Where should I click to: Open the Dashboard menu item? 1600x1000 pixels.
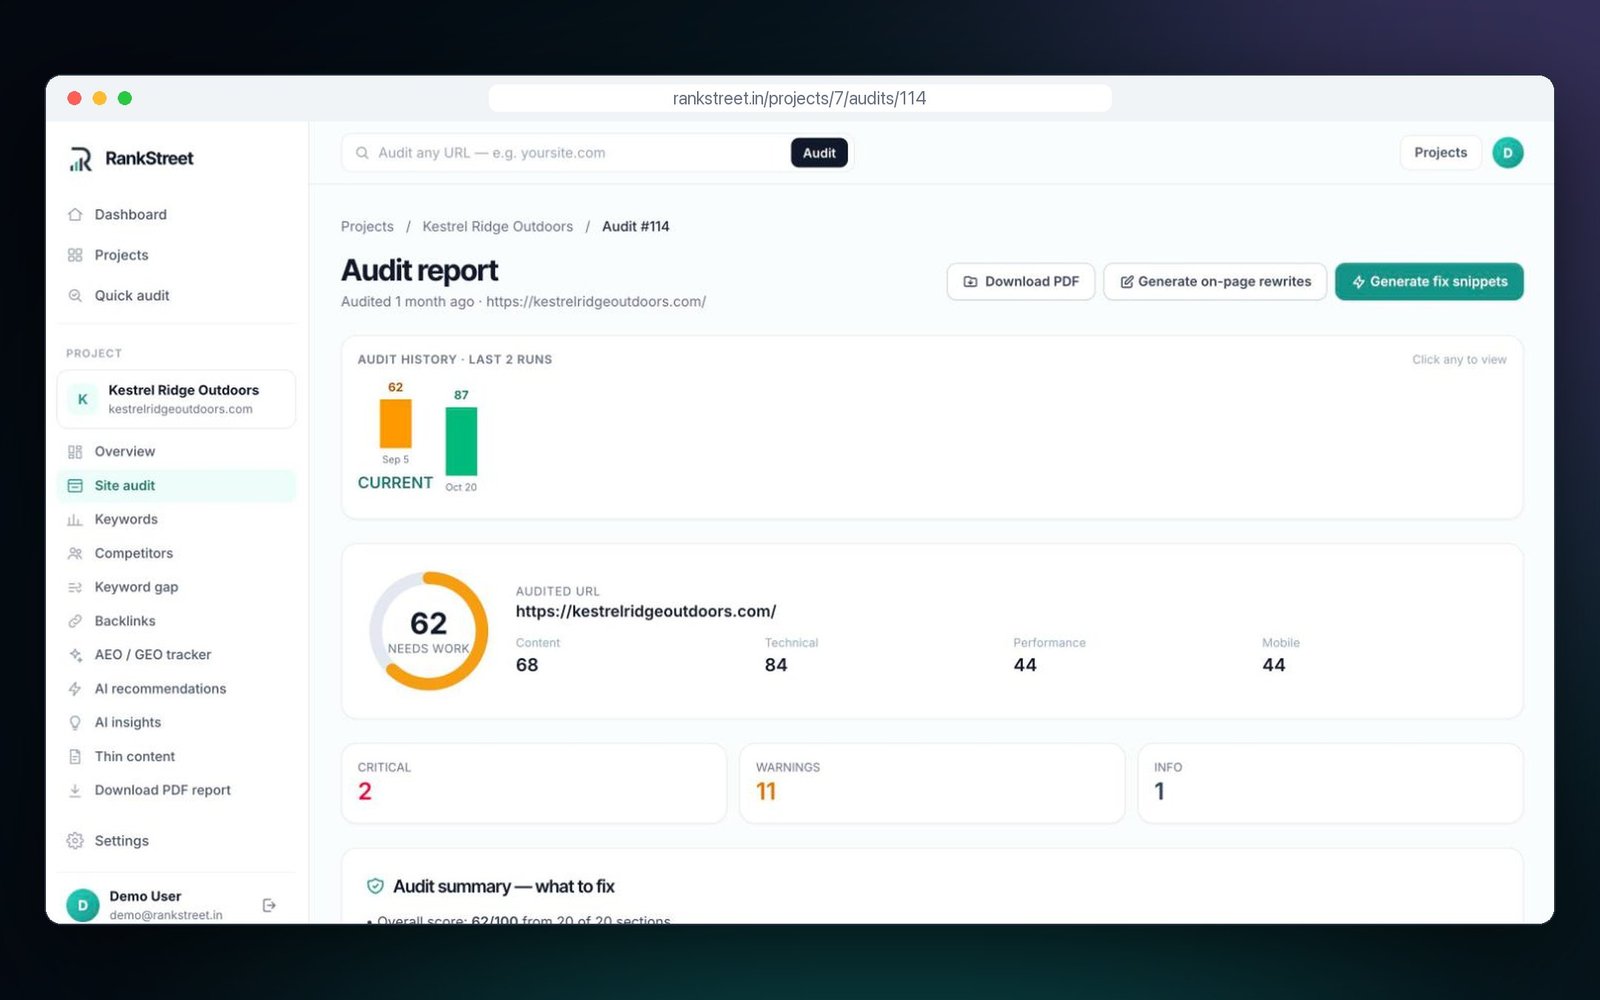point(177,215)
